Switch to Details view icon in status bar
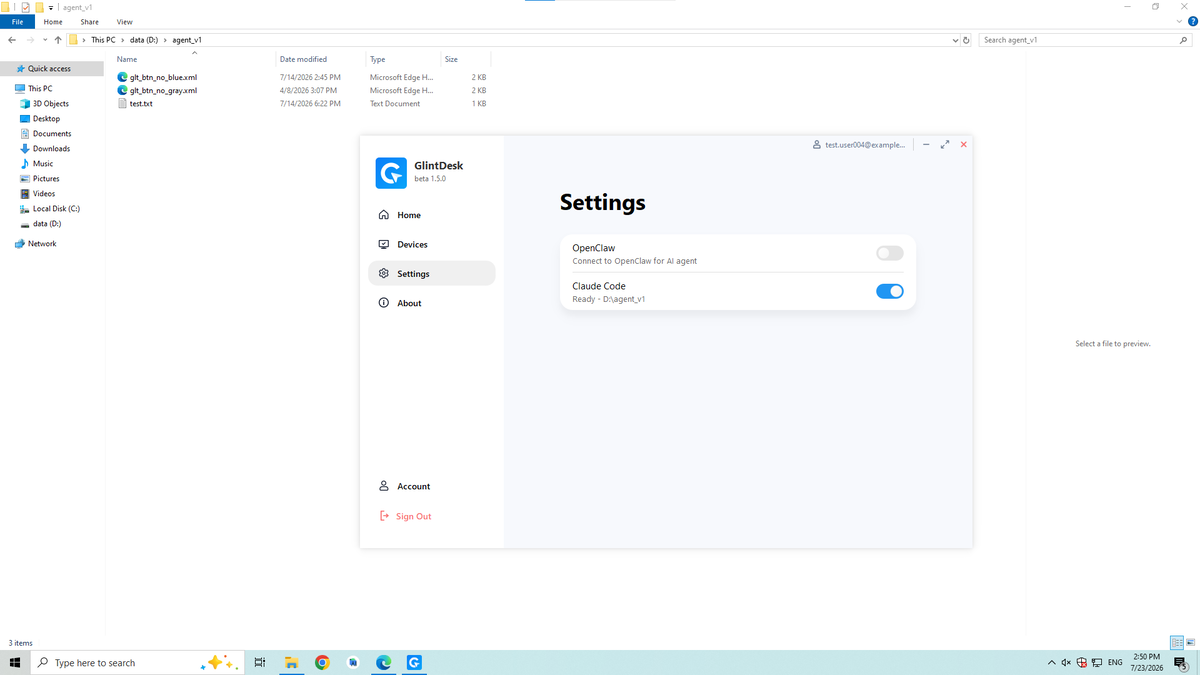 pos(1176,642)
